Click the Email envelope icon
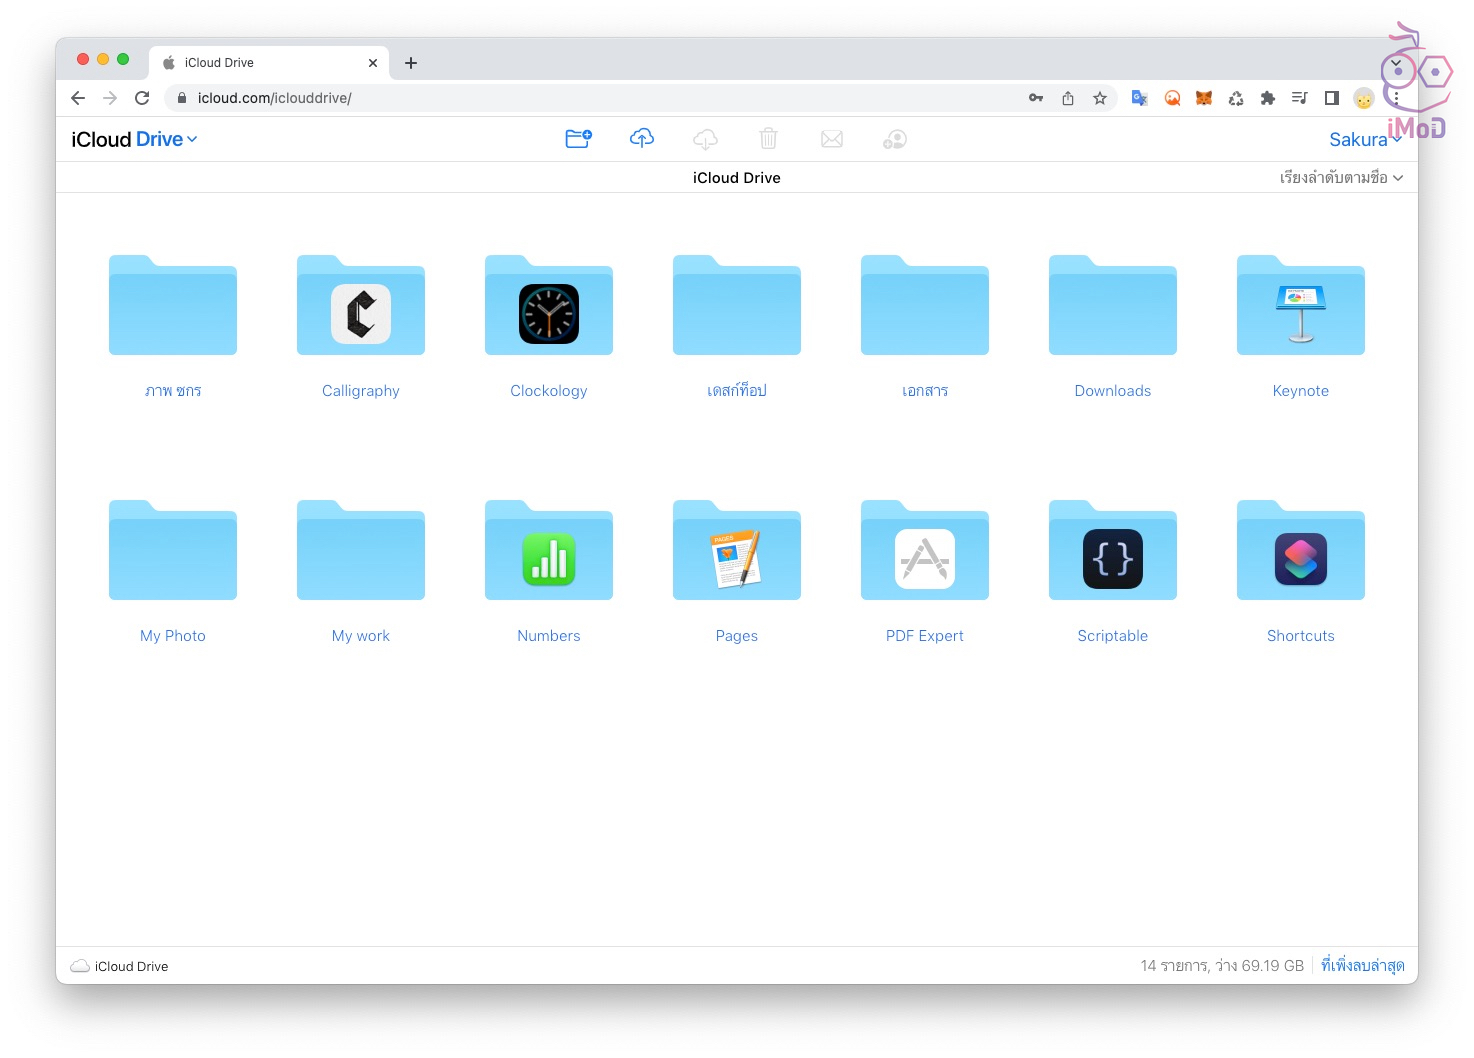Screen dimensions: 1474x1058 pos(831,139)
